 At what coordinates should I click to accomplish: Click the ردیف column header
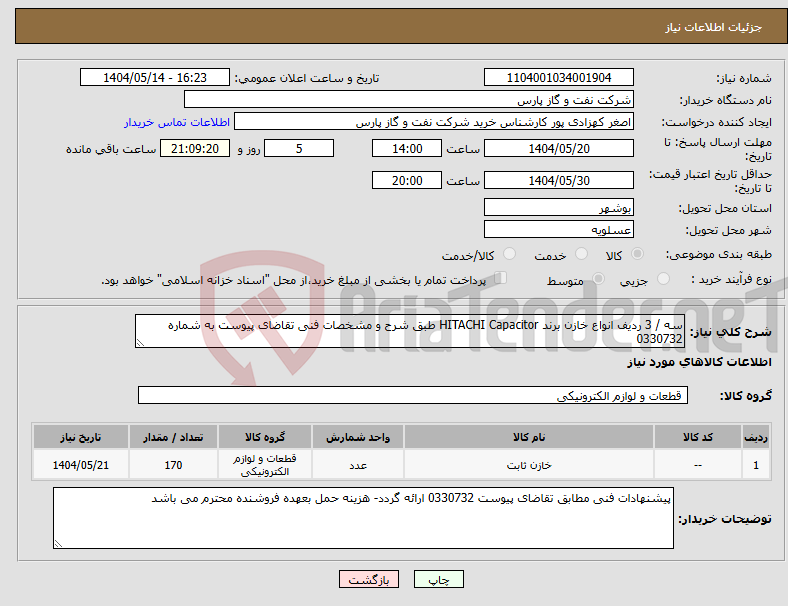coord(755,437)
